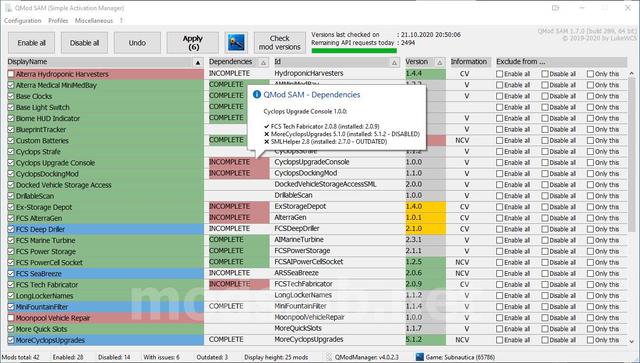Click the Subnautica game icon in status bar
The height and width of the screenshot is (363, 640).
[420, 357]
